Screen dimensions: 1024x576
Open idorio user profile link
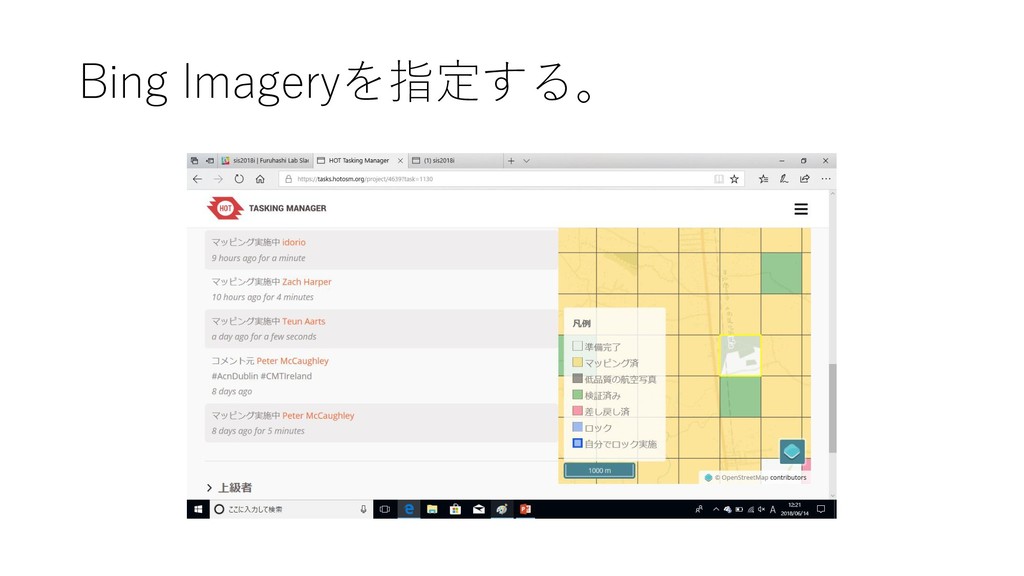[x=294, y=242]
